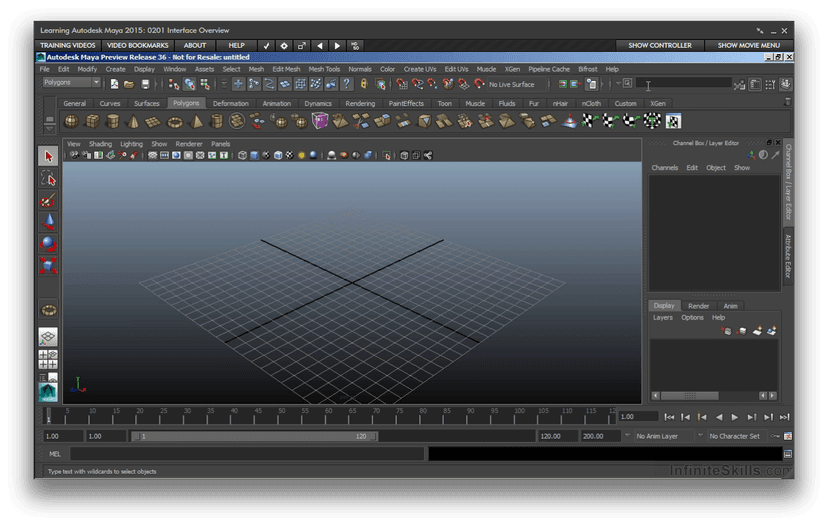Create a polygon pipe from the shelf
The height and width of the screenshot is (526, 828).
[217, 121]
